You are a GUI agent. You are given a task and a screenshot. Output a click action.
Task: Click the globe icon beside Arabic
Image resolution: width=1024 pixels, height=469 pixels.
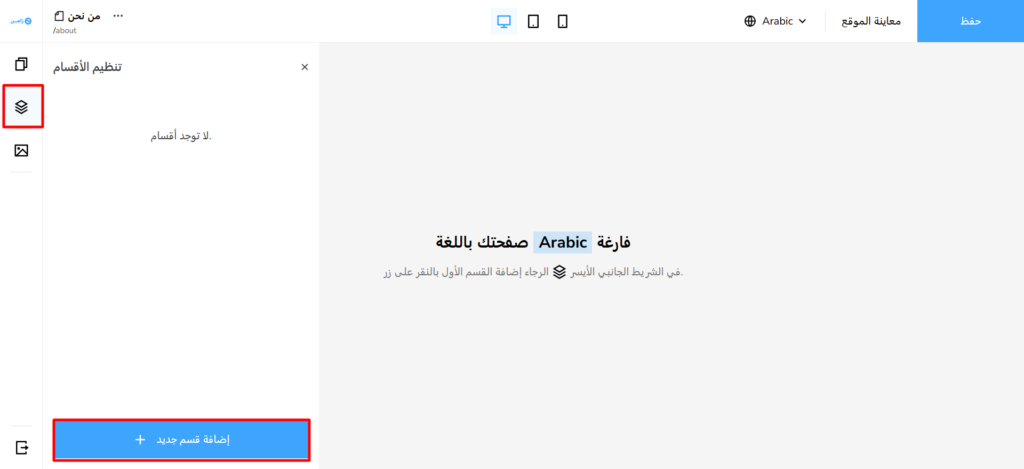750,21
